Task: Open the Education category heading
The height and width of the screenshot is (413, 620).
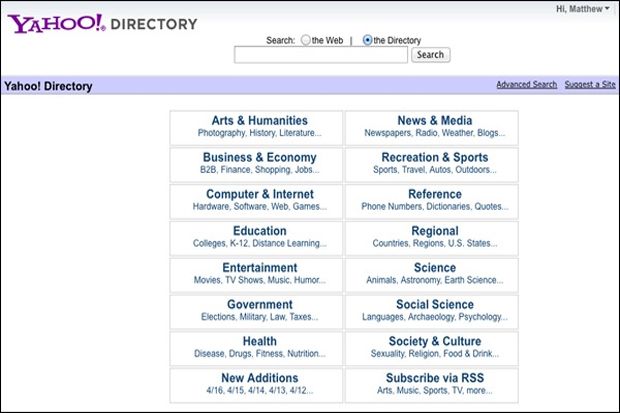Action: point(260,231)
